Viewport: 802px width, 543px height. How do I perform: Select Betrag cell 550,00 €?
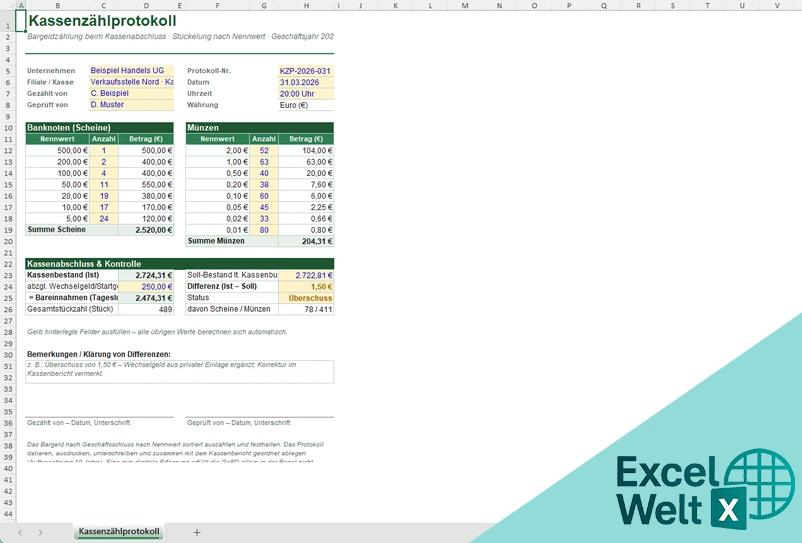coord(146,185)
